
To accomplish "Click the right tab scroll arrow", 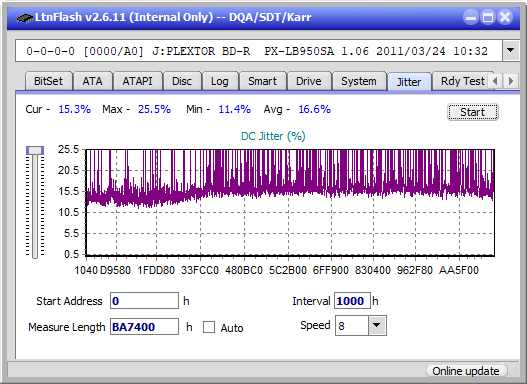I will [511, 81].
